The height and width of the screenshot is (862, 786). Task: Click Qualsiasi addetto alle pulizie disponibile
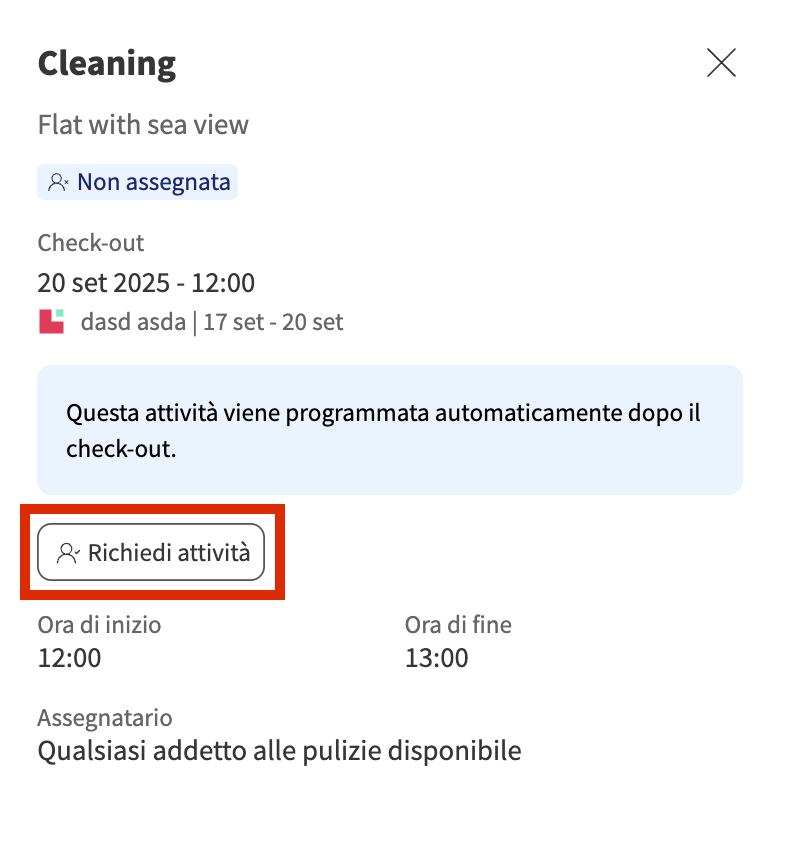pyautogui.click(x=279, y=750)
